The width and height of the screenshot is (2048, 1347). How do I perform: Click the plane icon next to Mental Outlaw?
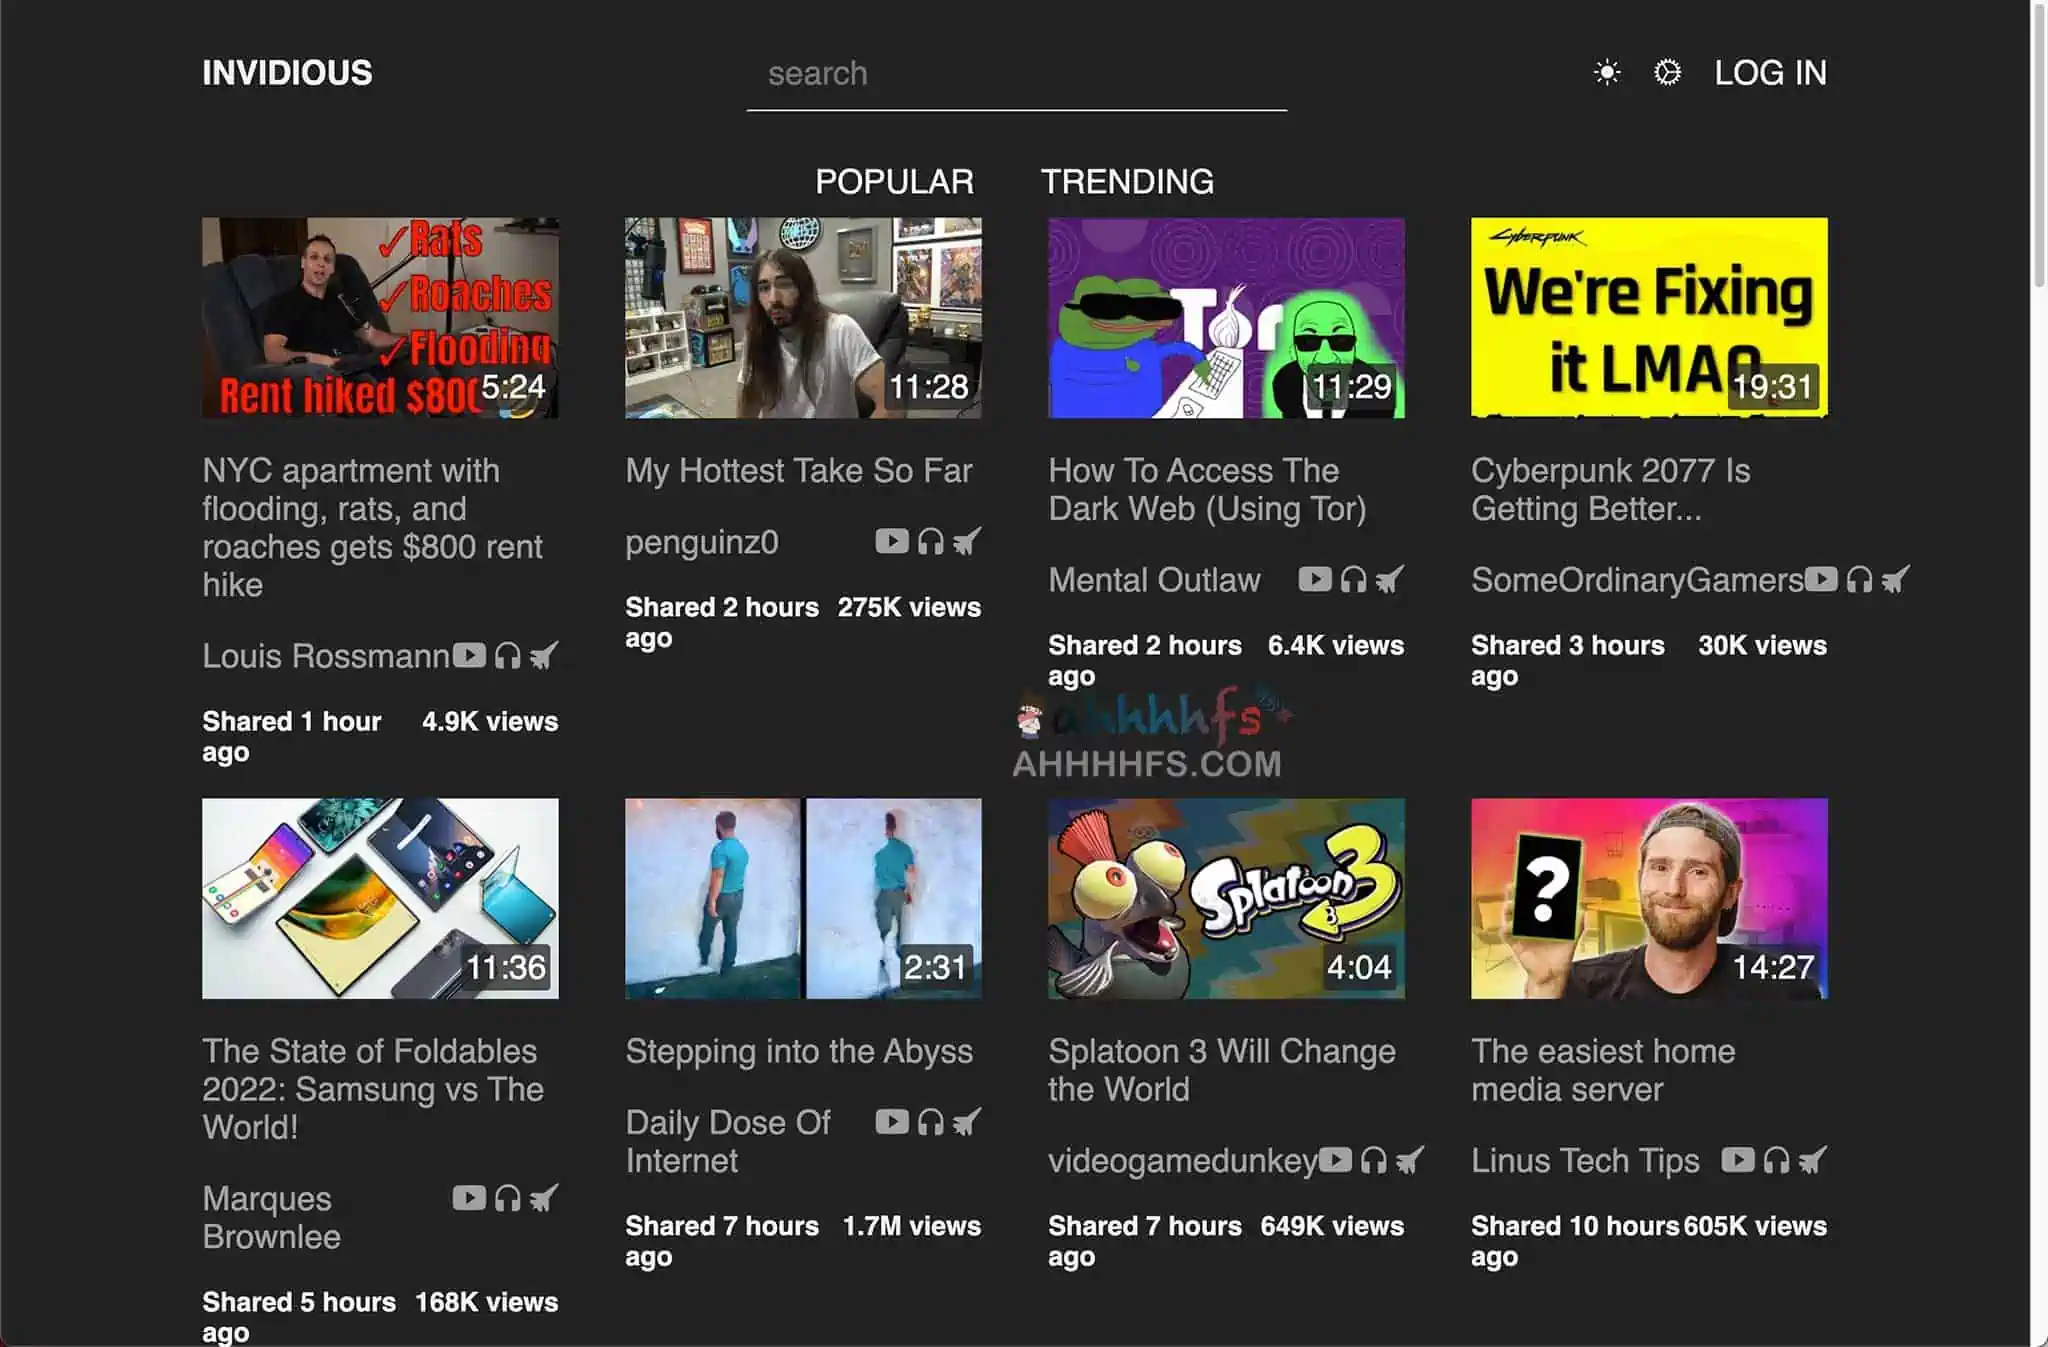click(1390, 579)
